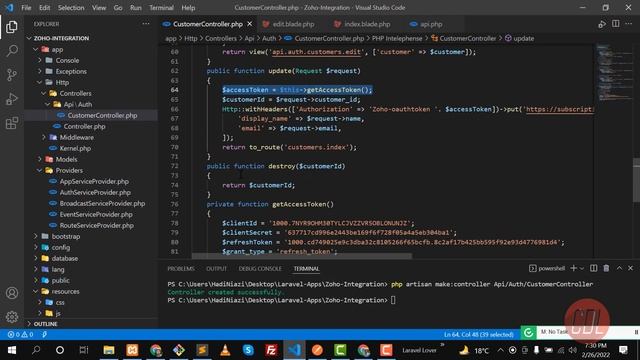Open Skype from taskbar
Image resolution: width=640 pixels, height=360 pixels.
pos(248,350)
